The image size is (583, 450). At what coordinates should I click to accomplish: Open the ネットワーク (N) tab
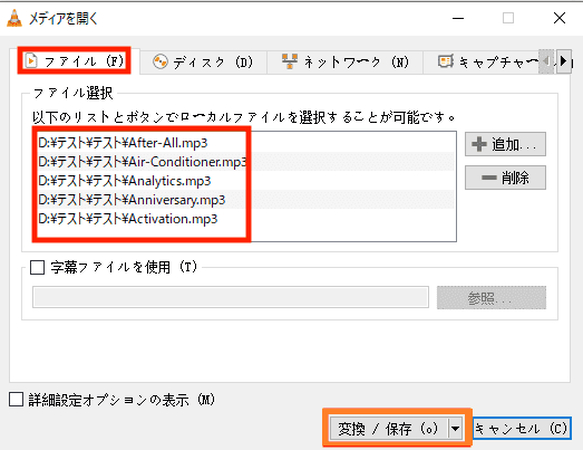click(345, 62)
